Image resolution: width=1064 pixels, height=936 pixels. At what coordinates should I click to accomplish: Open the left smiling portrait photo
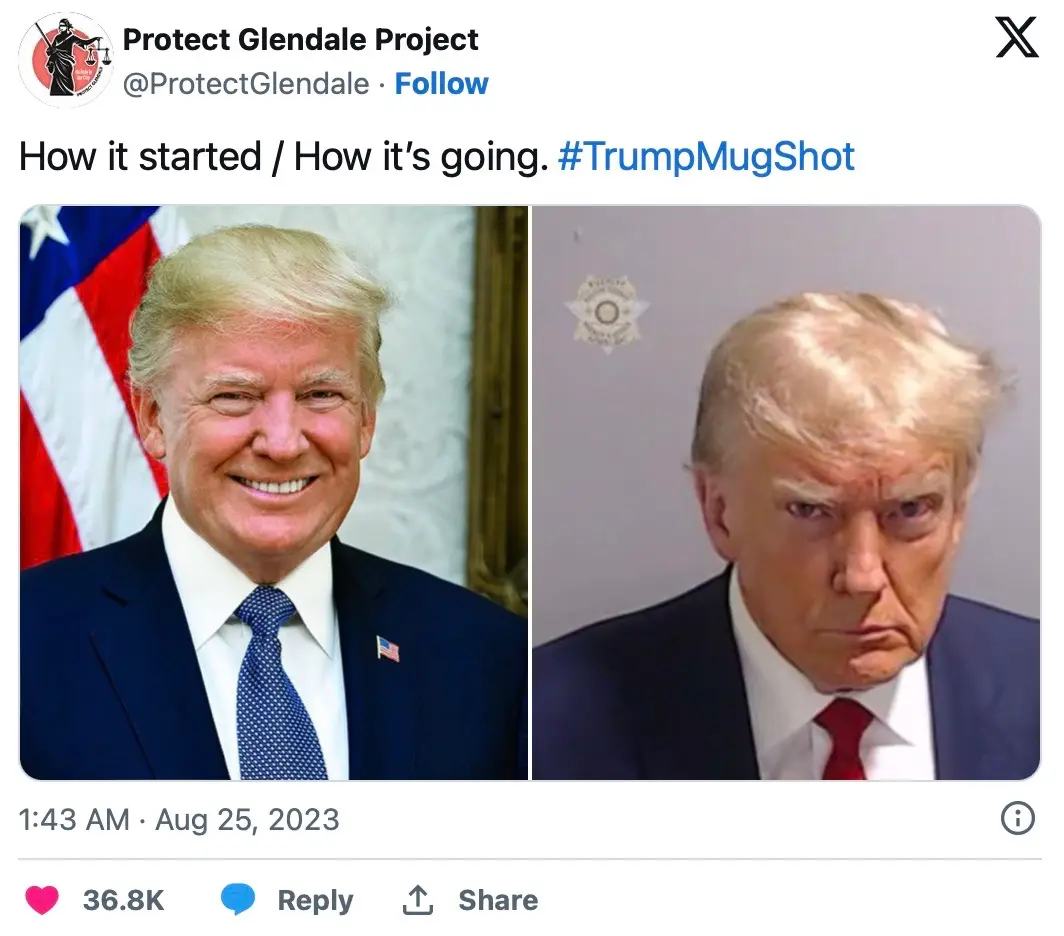(x=273, y=493)
